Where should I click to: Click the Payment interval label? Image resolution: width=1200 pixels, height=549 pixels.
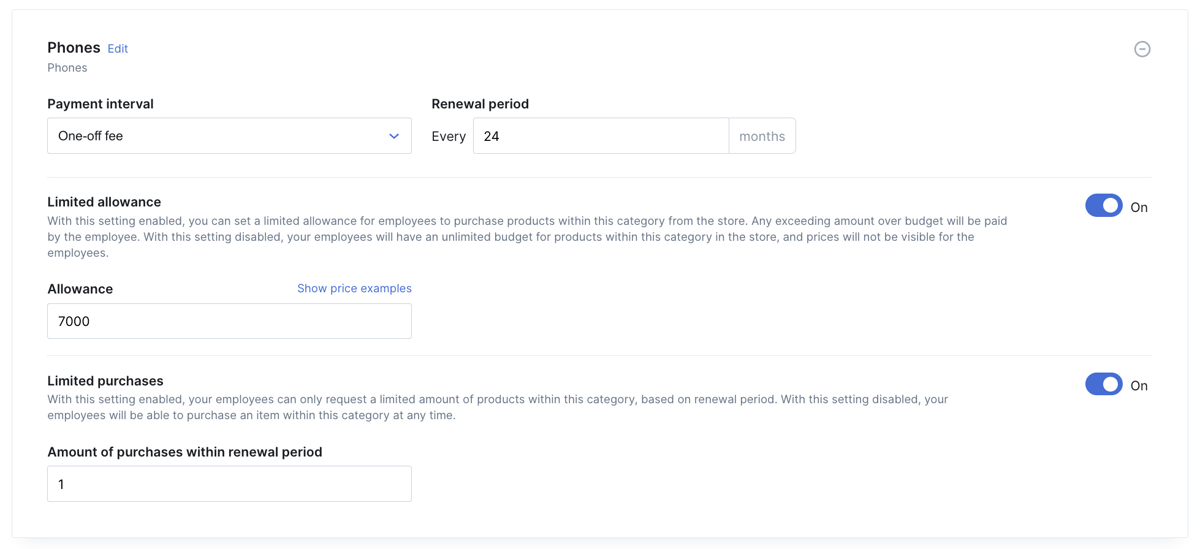pyautogui.click(x=100, y=104)
